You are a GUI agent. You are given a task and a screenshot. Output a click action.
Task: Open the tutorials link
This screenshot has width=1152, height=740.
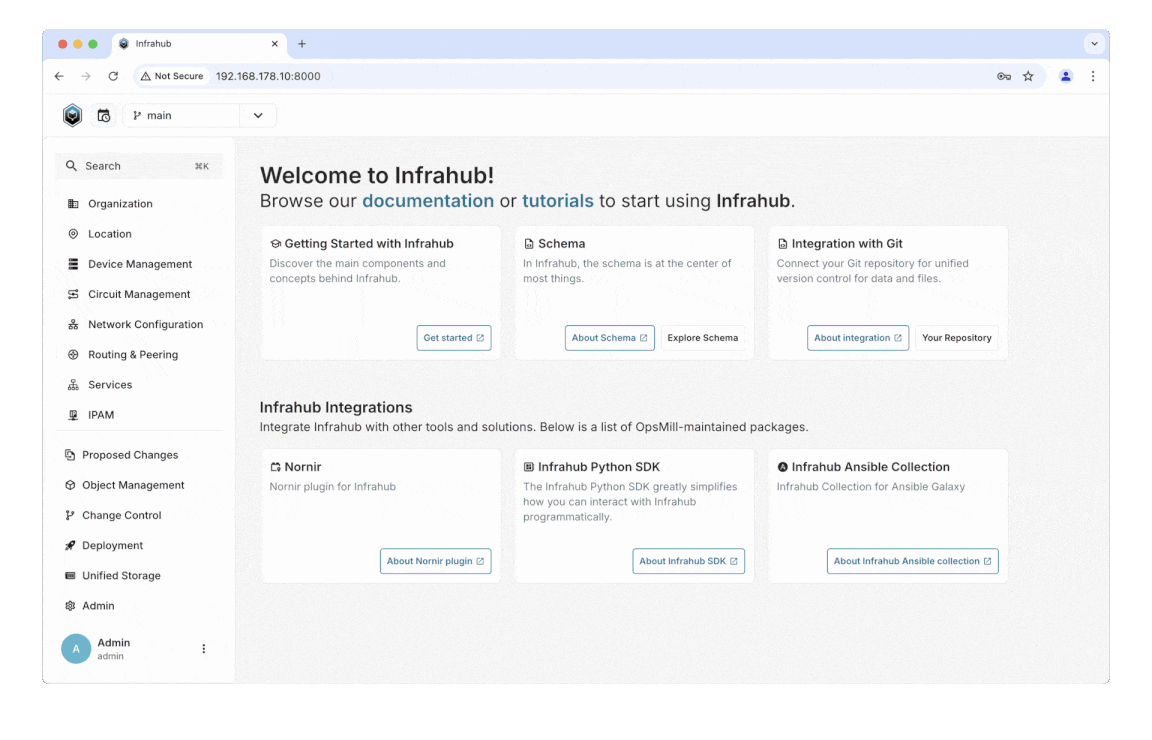(x=558, y=201)
